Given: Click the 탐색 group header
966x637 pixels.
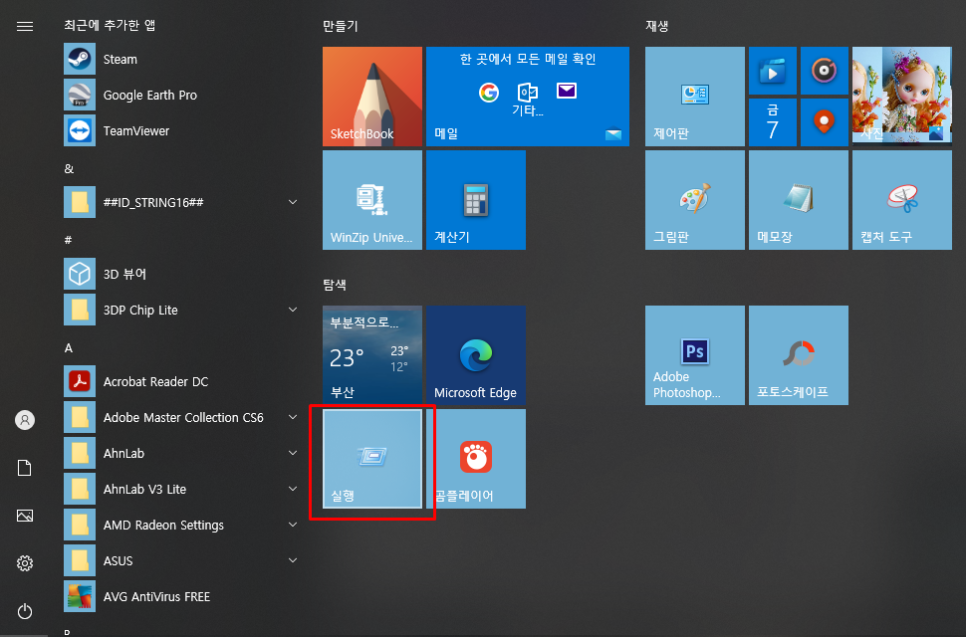Looking at the screenshot, I should pyautogui.click(x=335, y=285).
